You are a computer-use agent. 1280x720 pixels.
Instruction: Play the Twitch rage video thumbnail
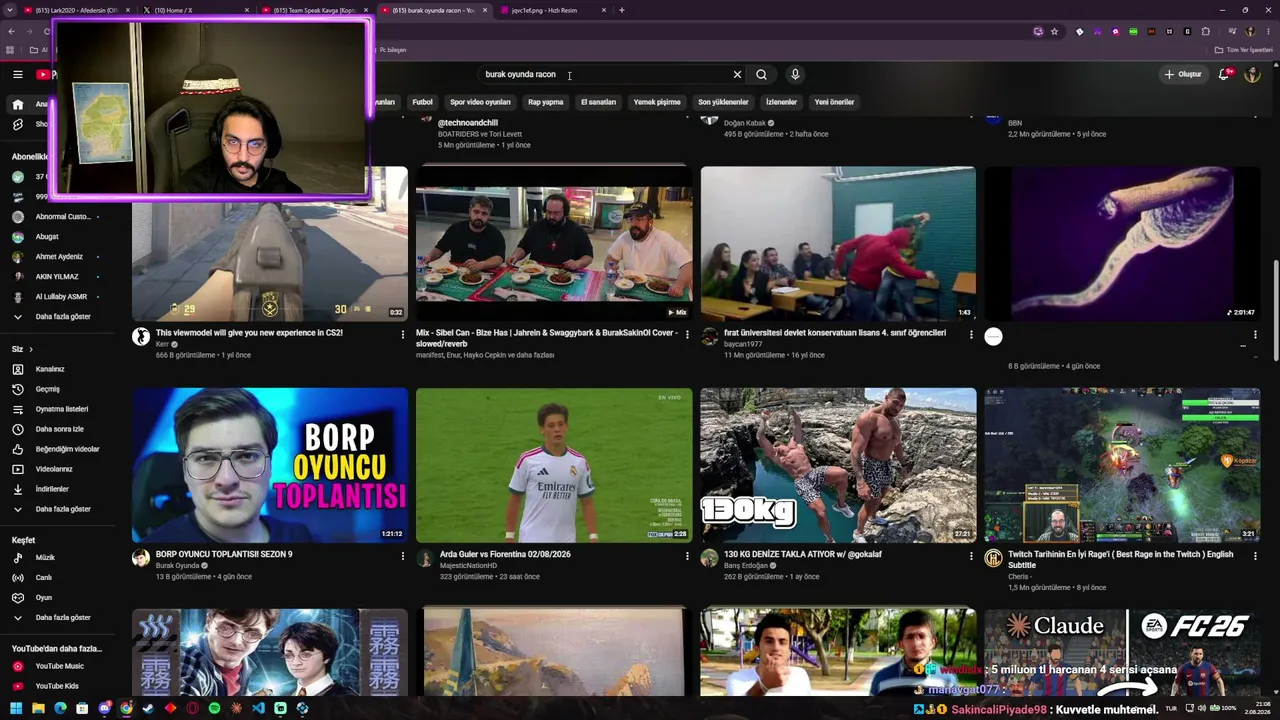pos(1122,465)
